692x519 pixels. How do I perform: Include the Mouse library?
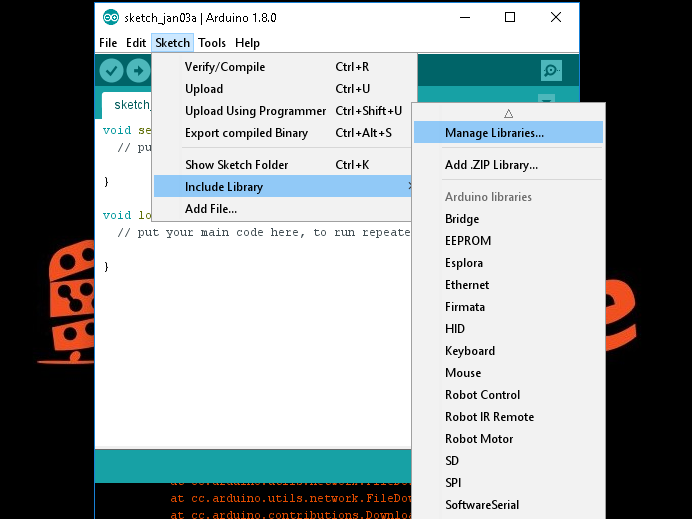508,373
